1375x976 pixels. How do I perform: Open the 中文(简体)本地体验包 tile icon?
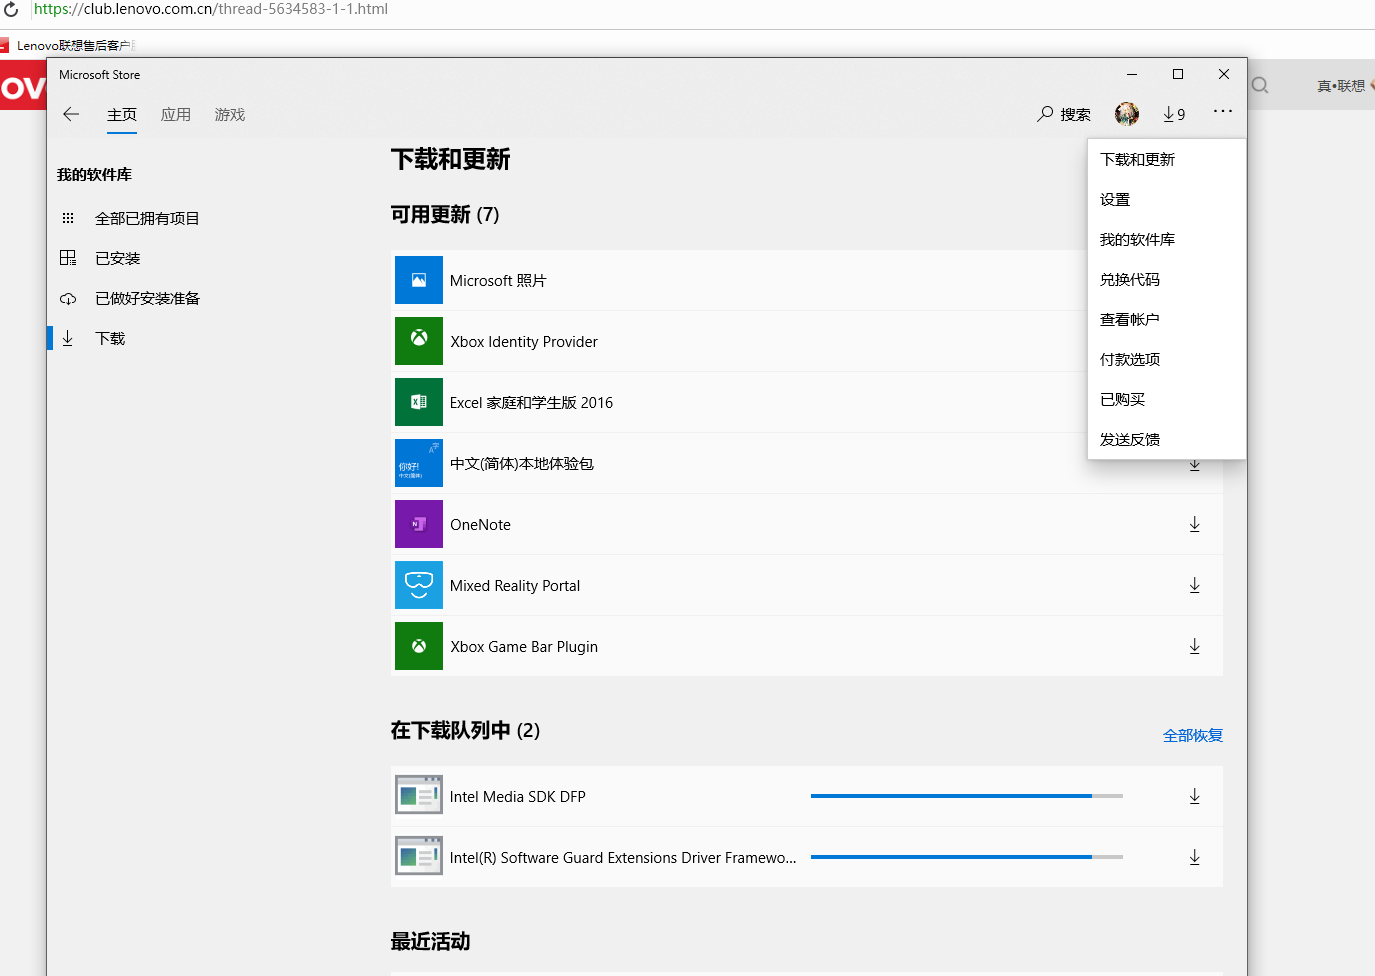[419, 463]
